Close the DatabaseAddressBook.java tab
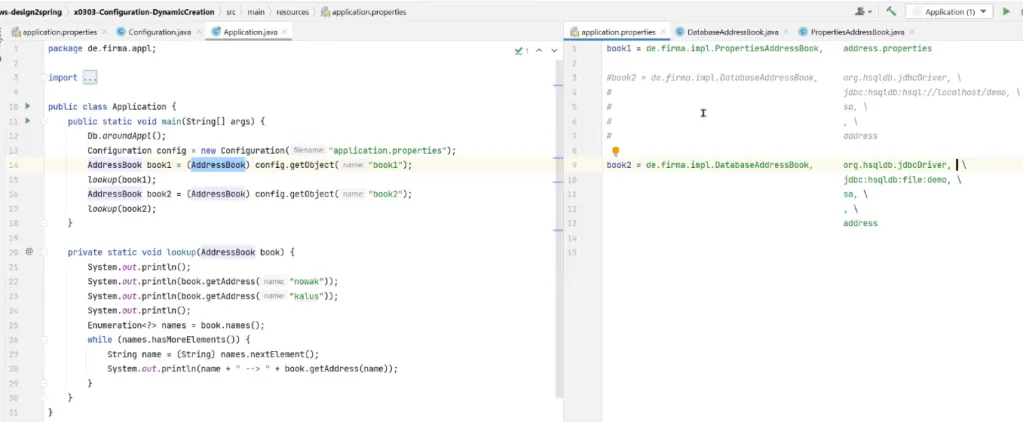Image resolution: width=1023 pixels, height=422 pixels. pos(786,31)
